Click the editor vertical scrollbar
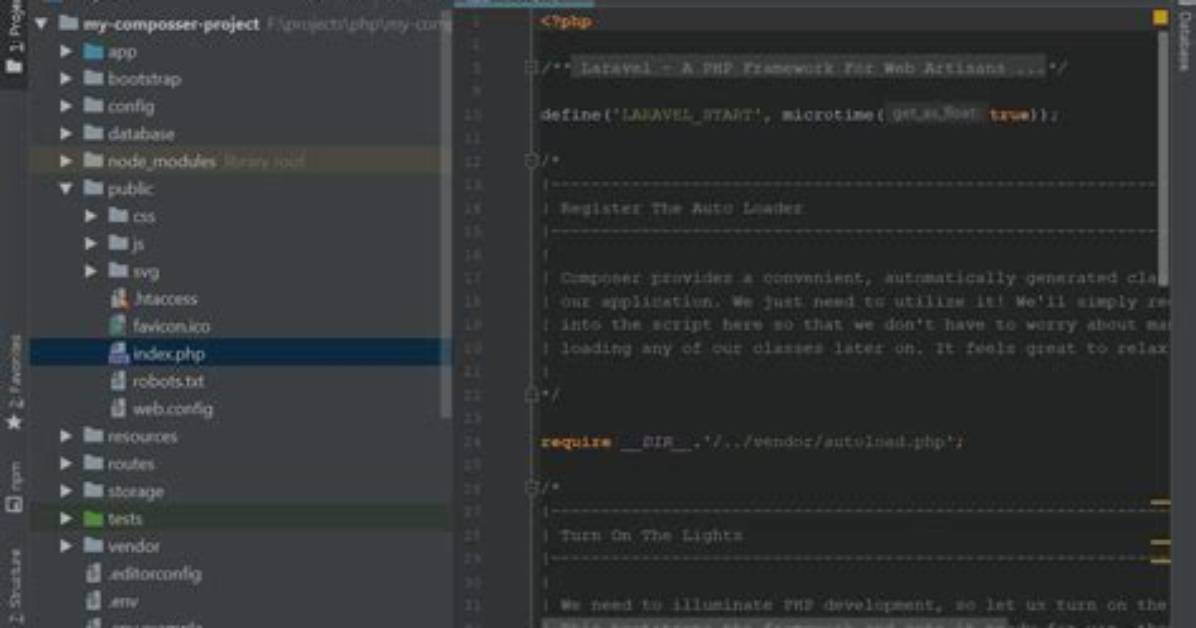 [x=1163, y=159]
